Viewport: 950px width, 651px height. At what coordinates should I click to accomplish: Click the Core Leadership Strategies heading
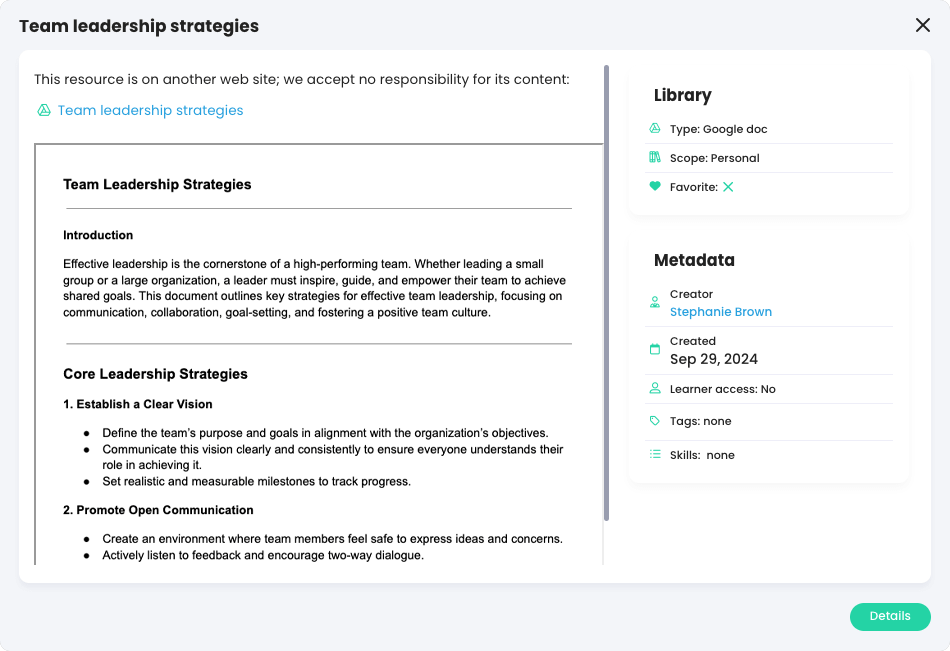click(155, 374)
